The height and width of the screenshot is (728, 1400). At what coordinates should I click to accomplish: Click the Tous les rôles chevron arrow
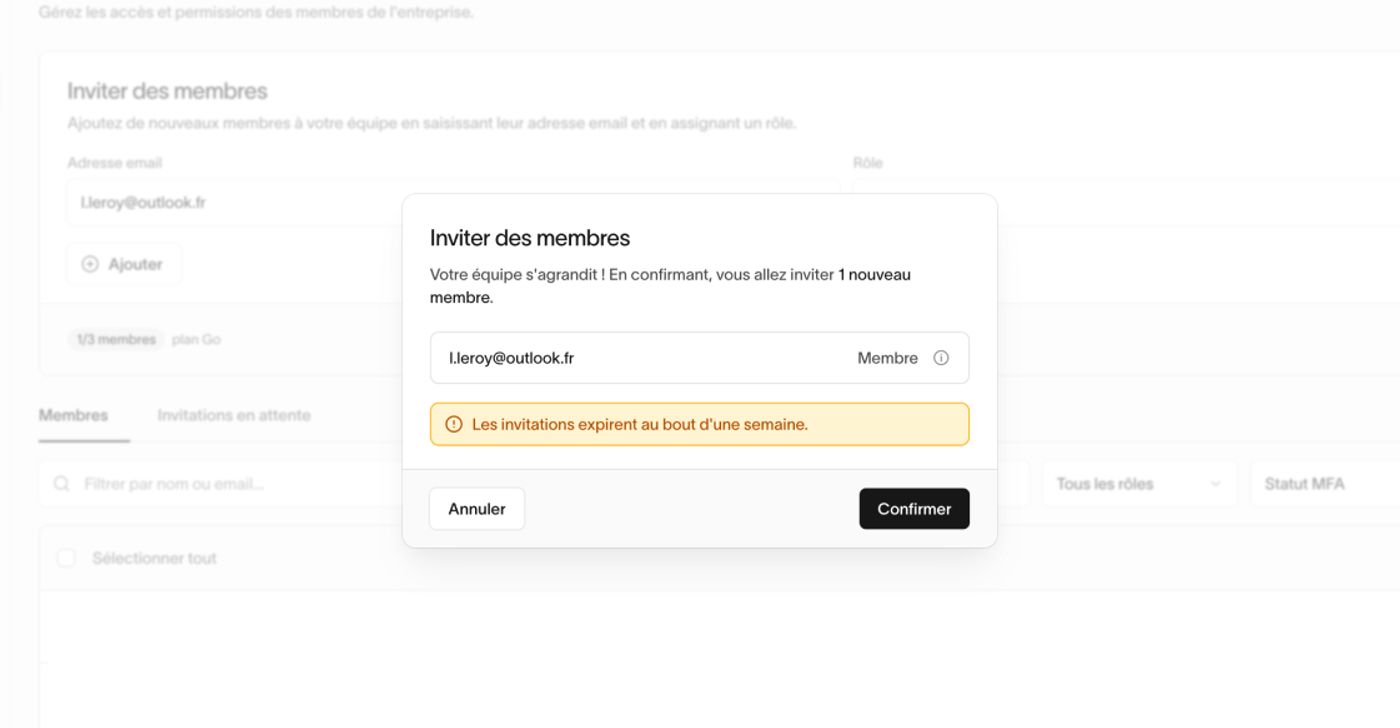(1216, 484)
